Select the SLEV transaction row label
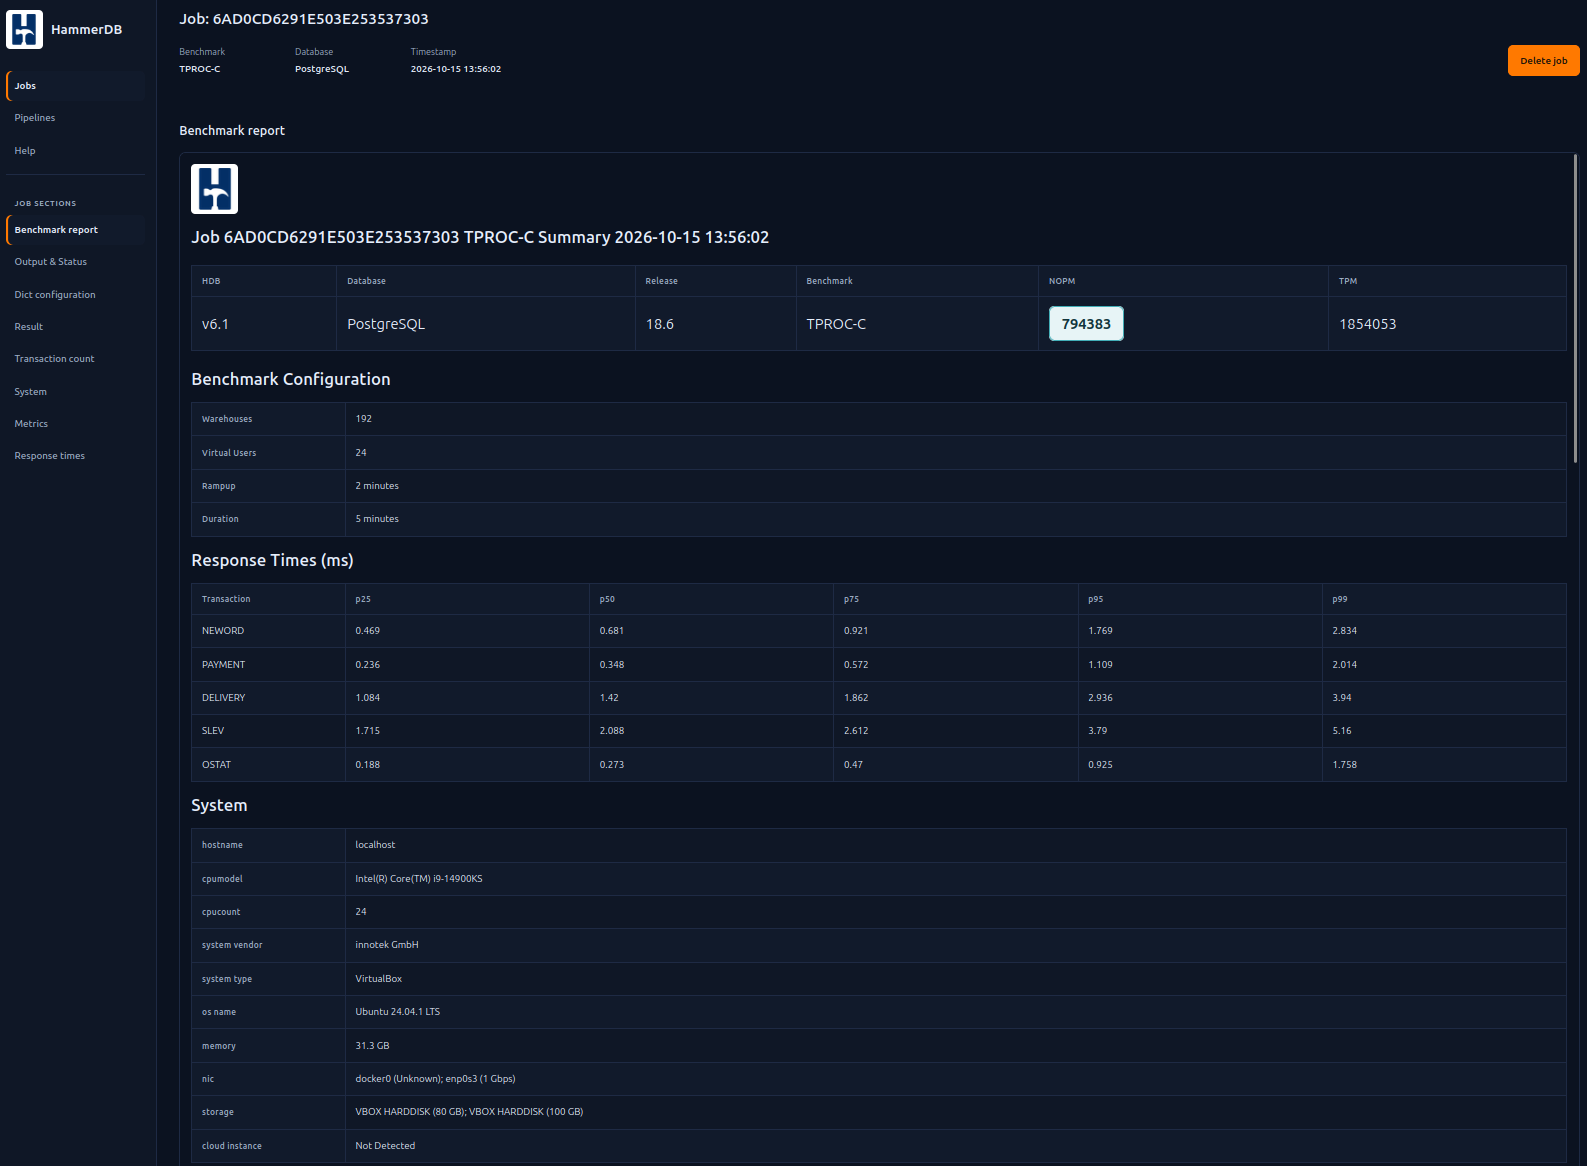Viewport: 1587px width, 1166px height. pos(213,731)
